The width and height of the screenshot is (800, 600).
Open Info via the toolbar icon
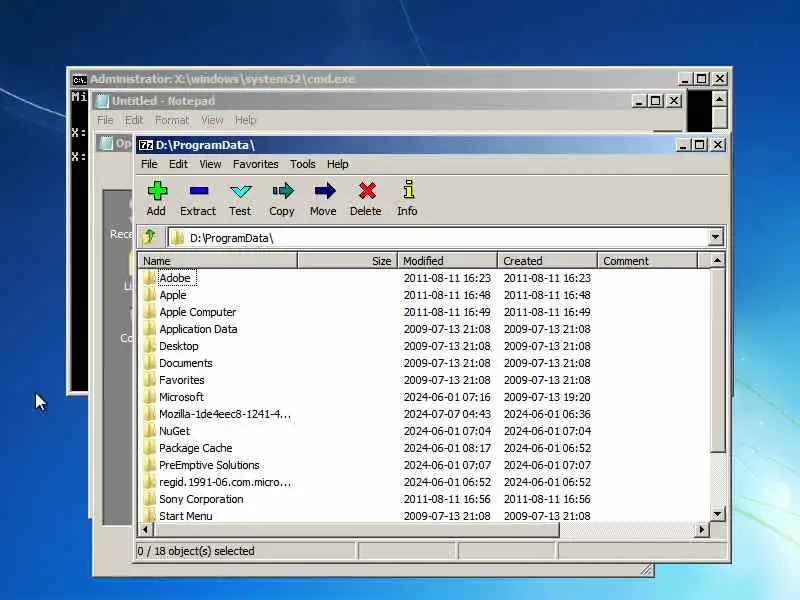point(408,189)
